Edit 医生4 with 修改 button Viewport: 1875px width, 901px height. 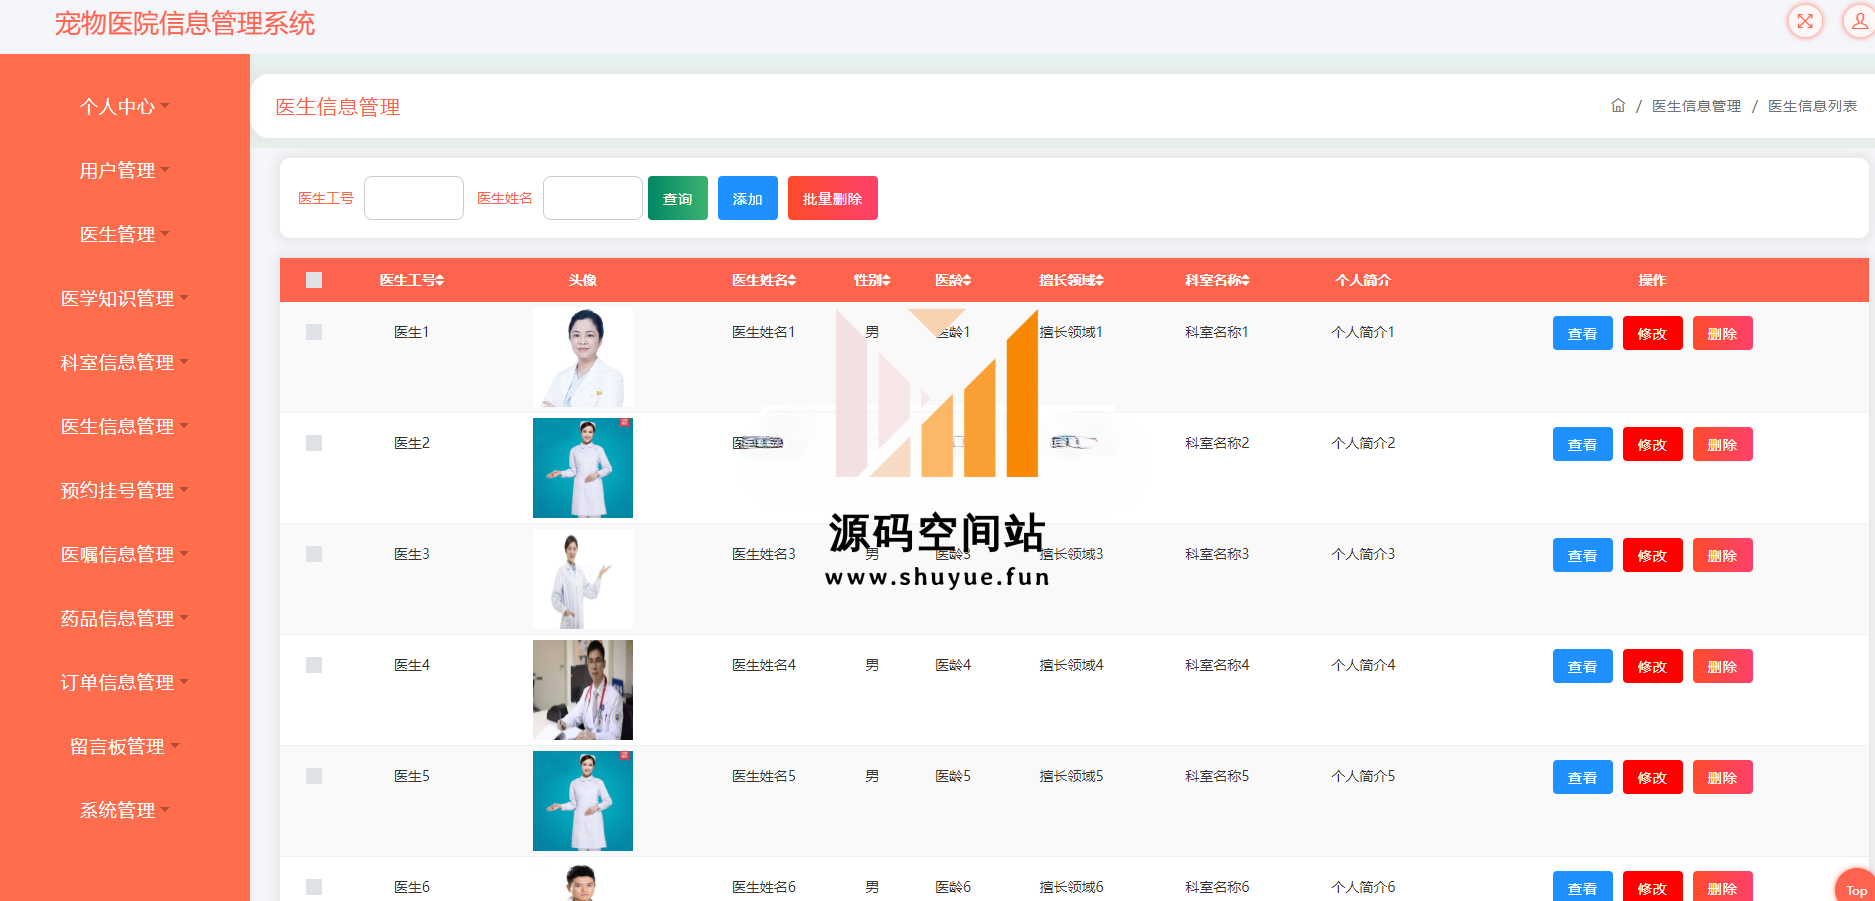[1653, 666]
